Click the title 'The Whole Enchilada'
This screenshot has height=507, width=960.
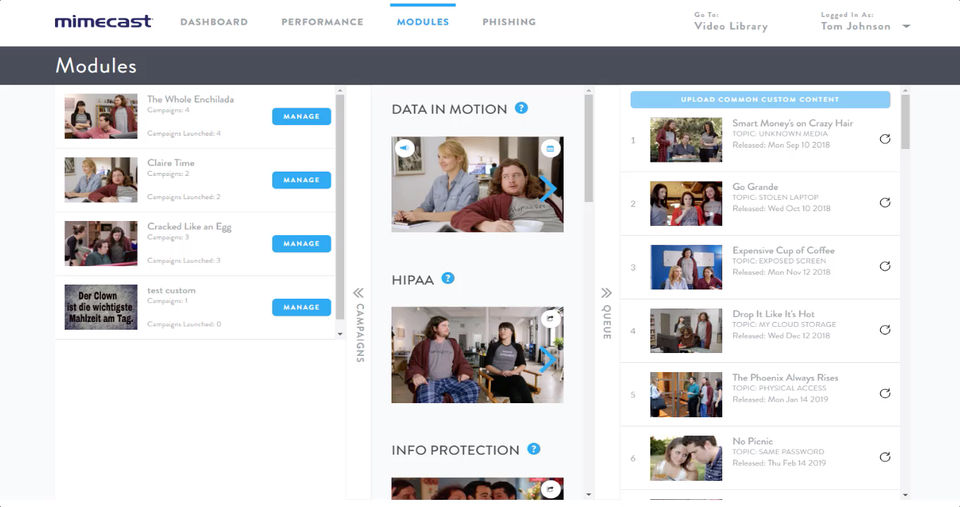pos(190,99)
